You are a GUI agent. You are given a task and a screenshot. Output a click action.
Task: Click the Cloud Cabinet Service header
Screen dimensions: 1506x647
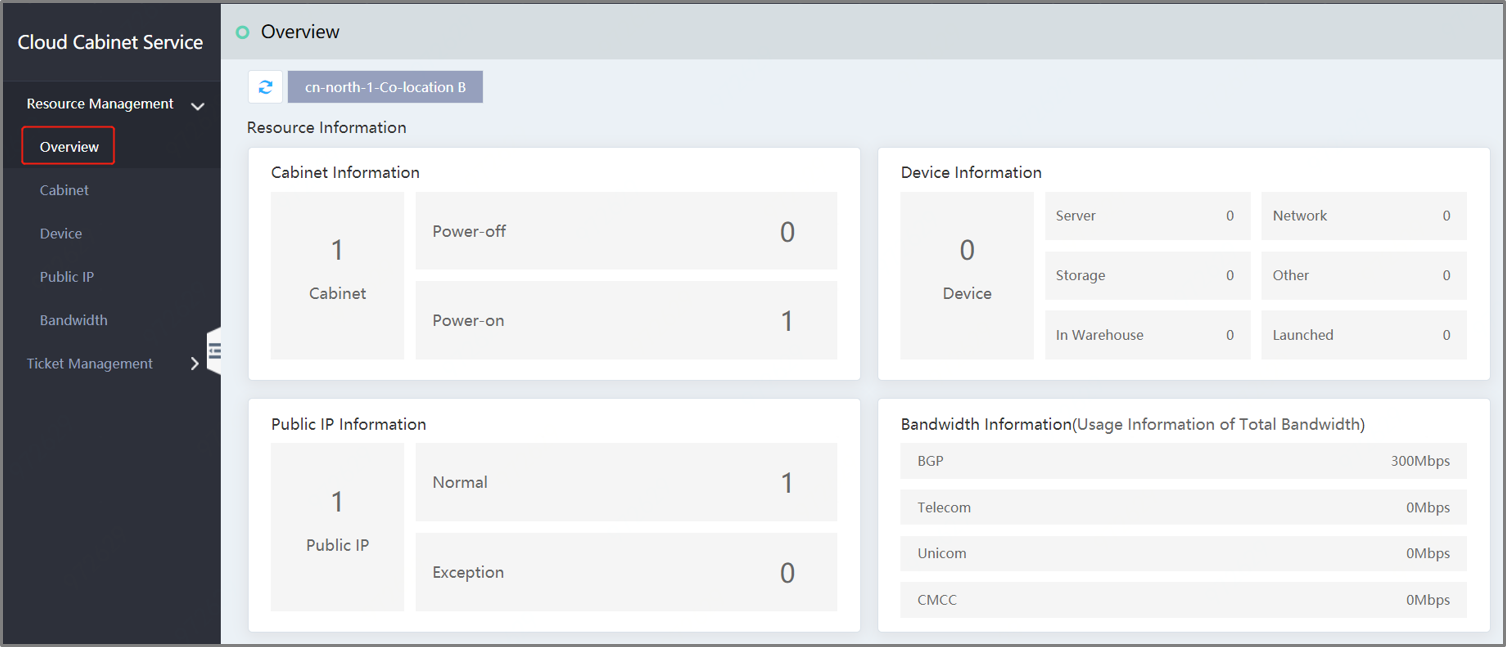pos(110,42)
